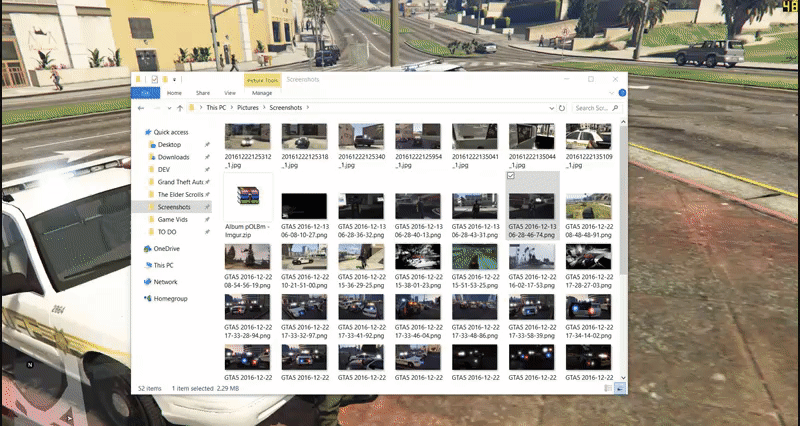Go back with the Back arrow
The width and height of the screenshot is (800, 426).
pyautogui.click(x=141, y=108)
